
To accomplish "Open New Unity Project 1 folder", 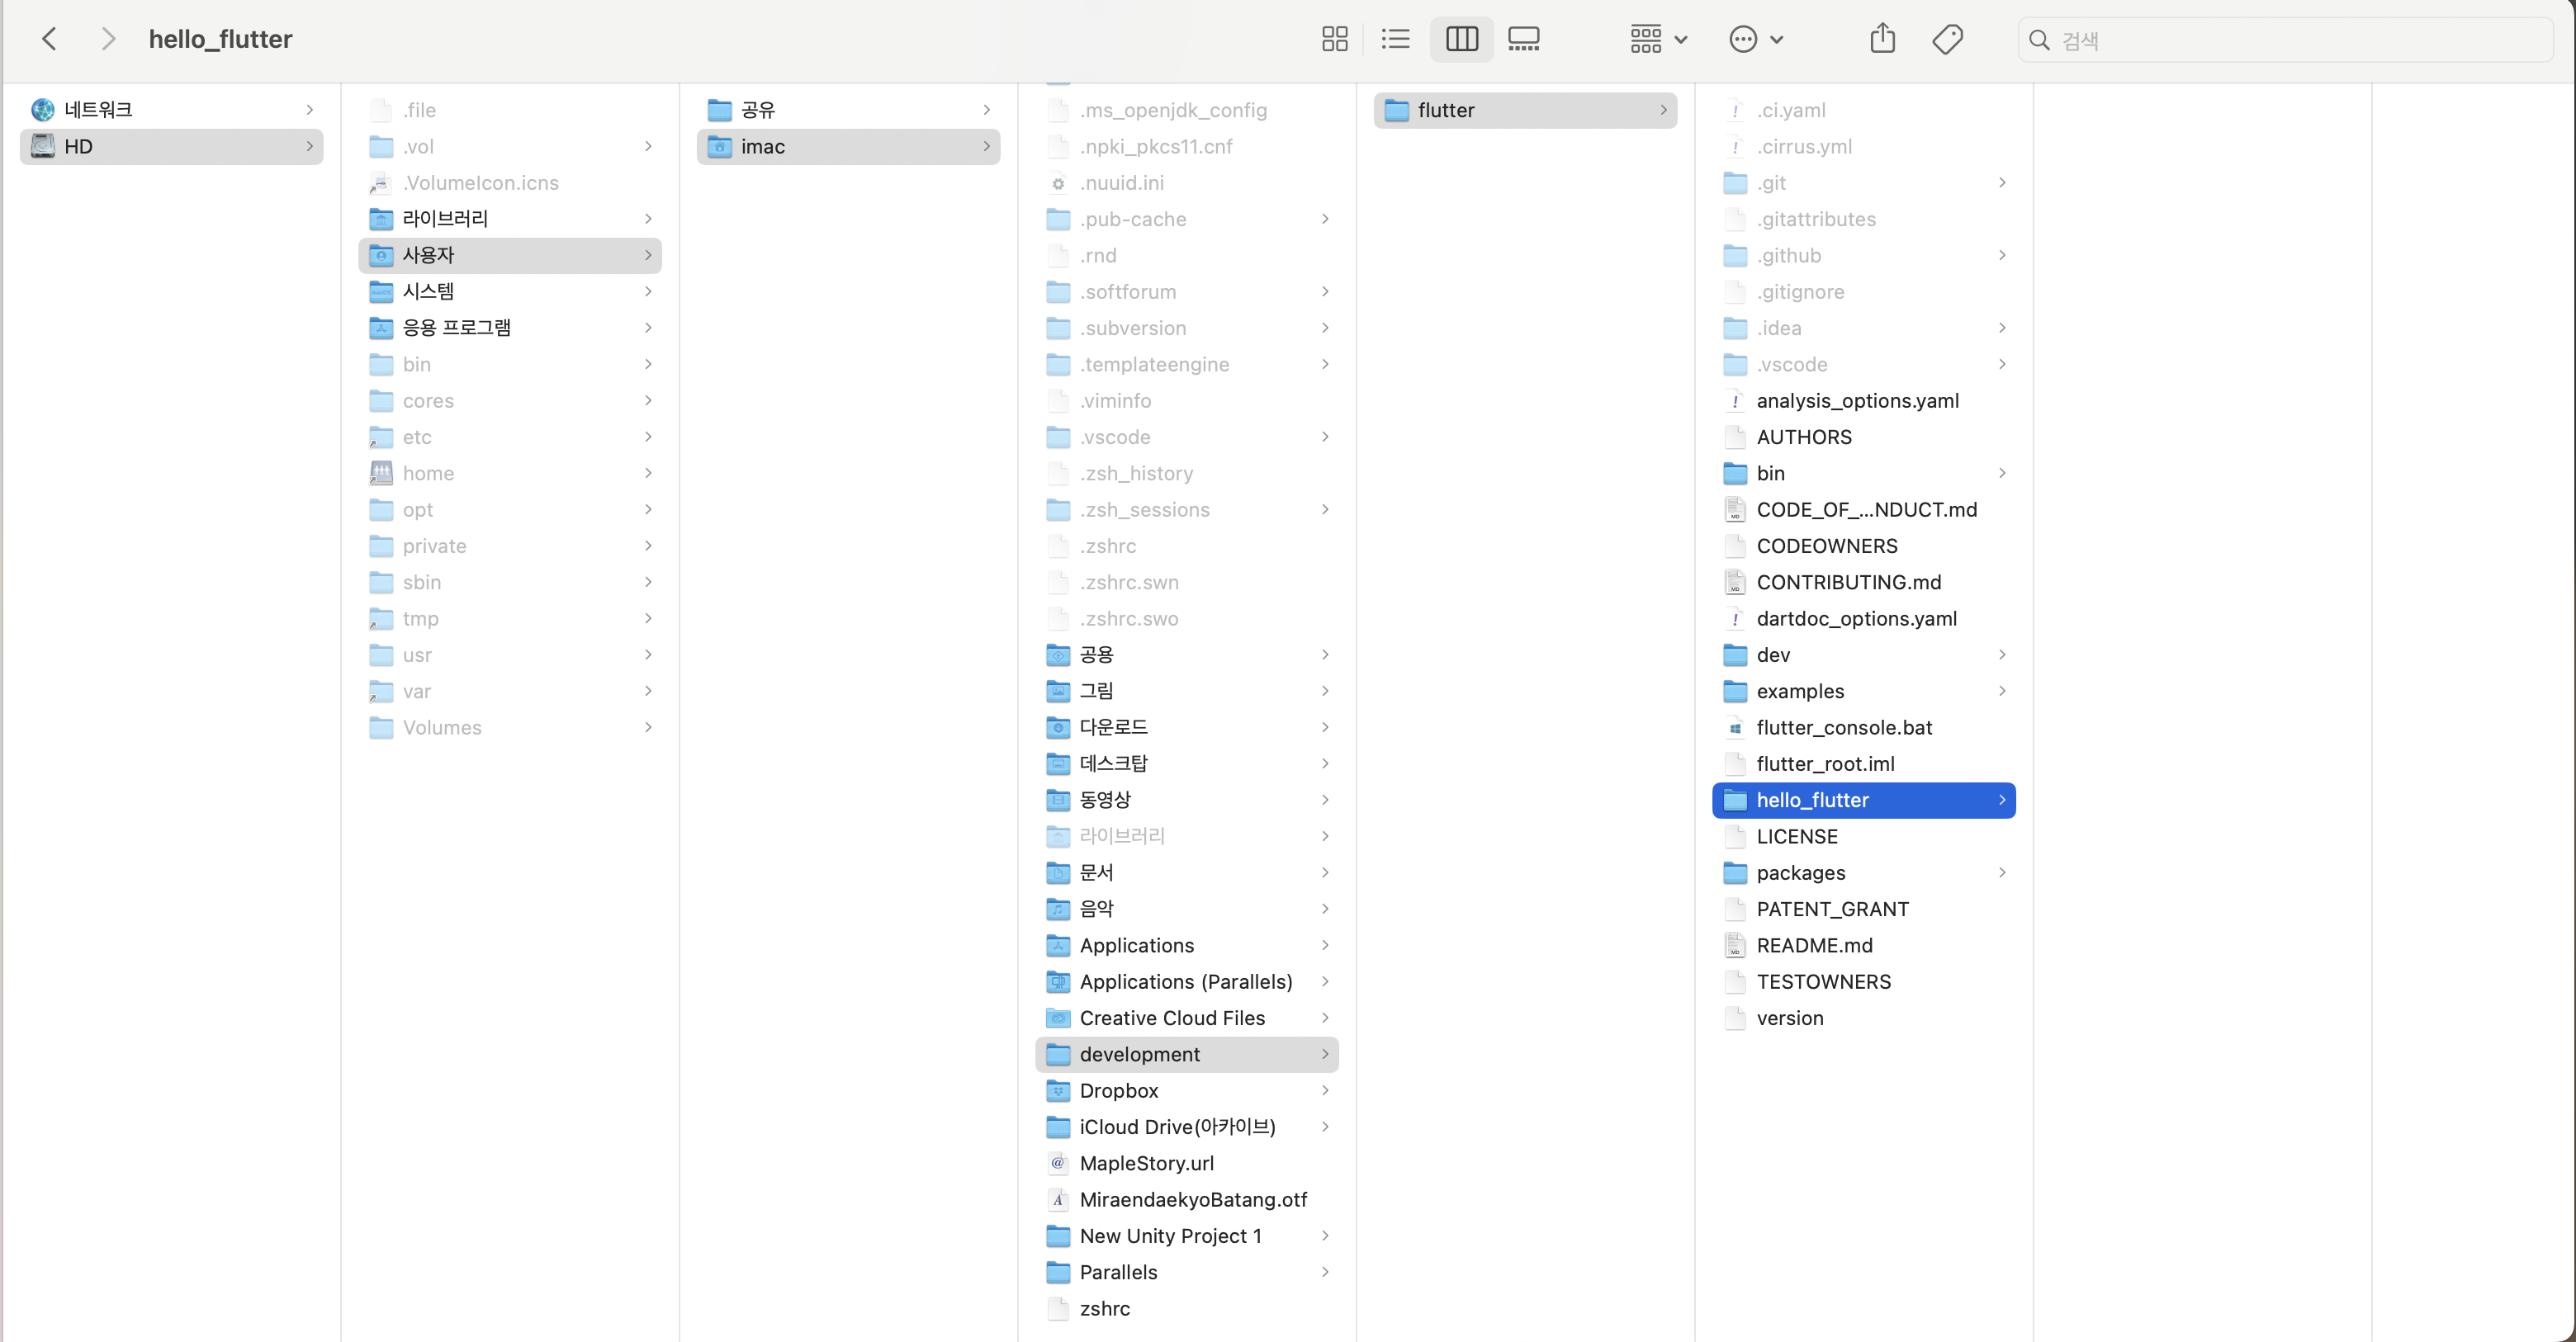I will pyautogui.click(x=1187, y=1236).
